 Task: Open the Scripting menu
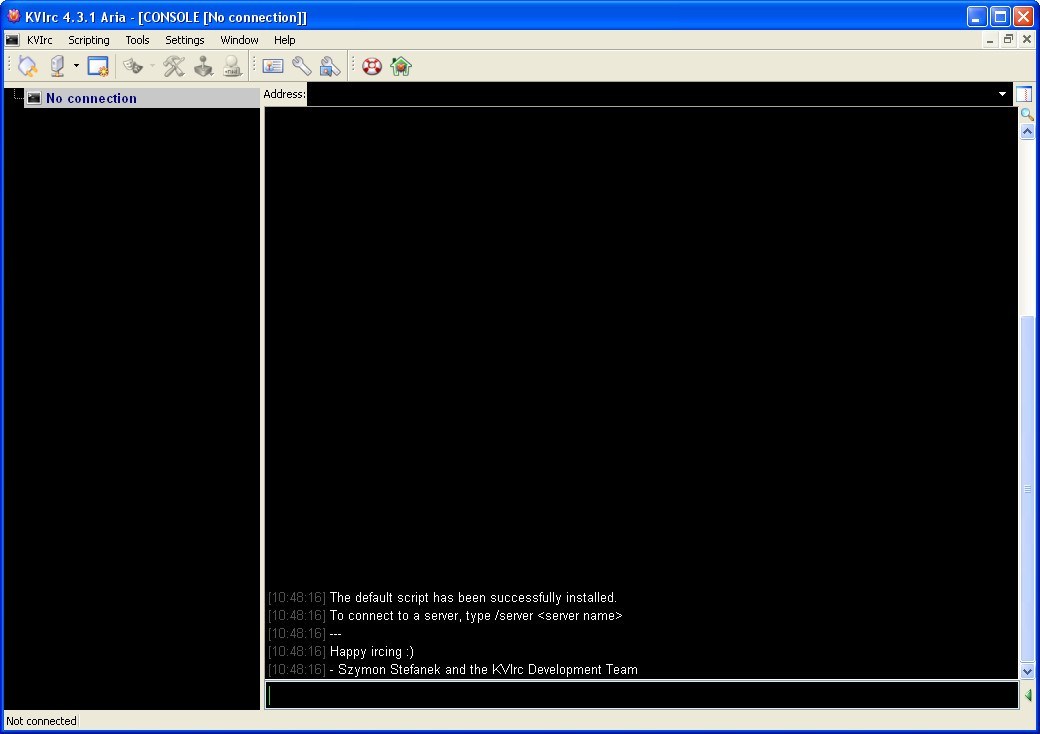coord(89,40)
